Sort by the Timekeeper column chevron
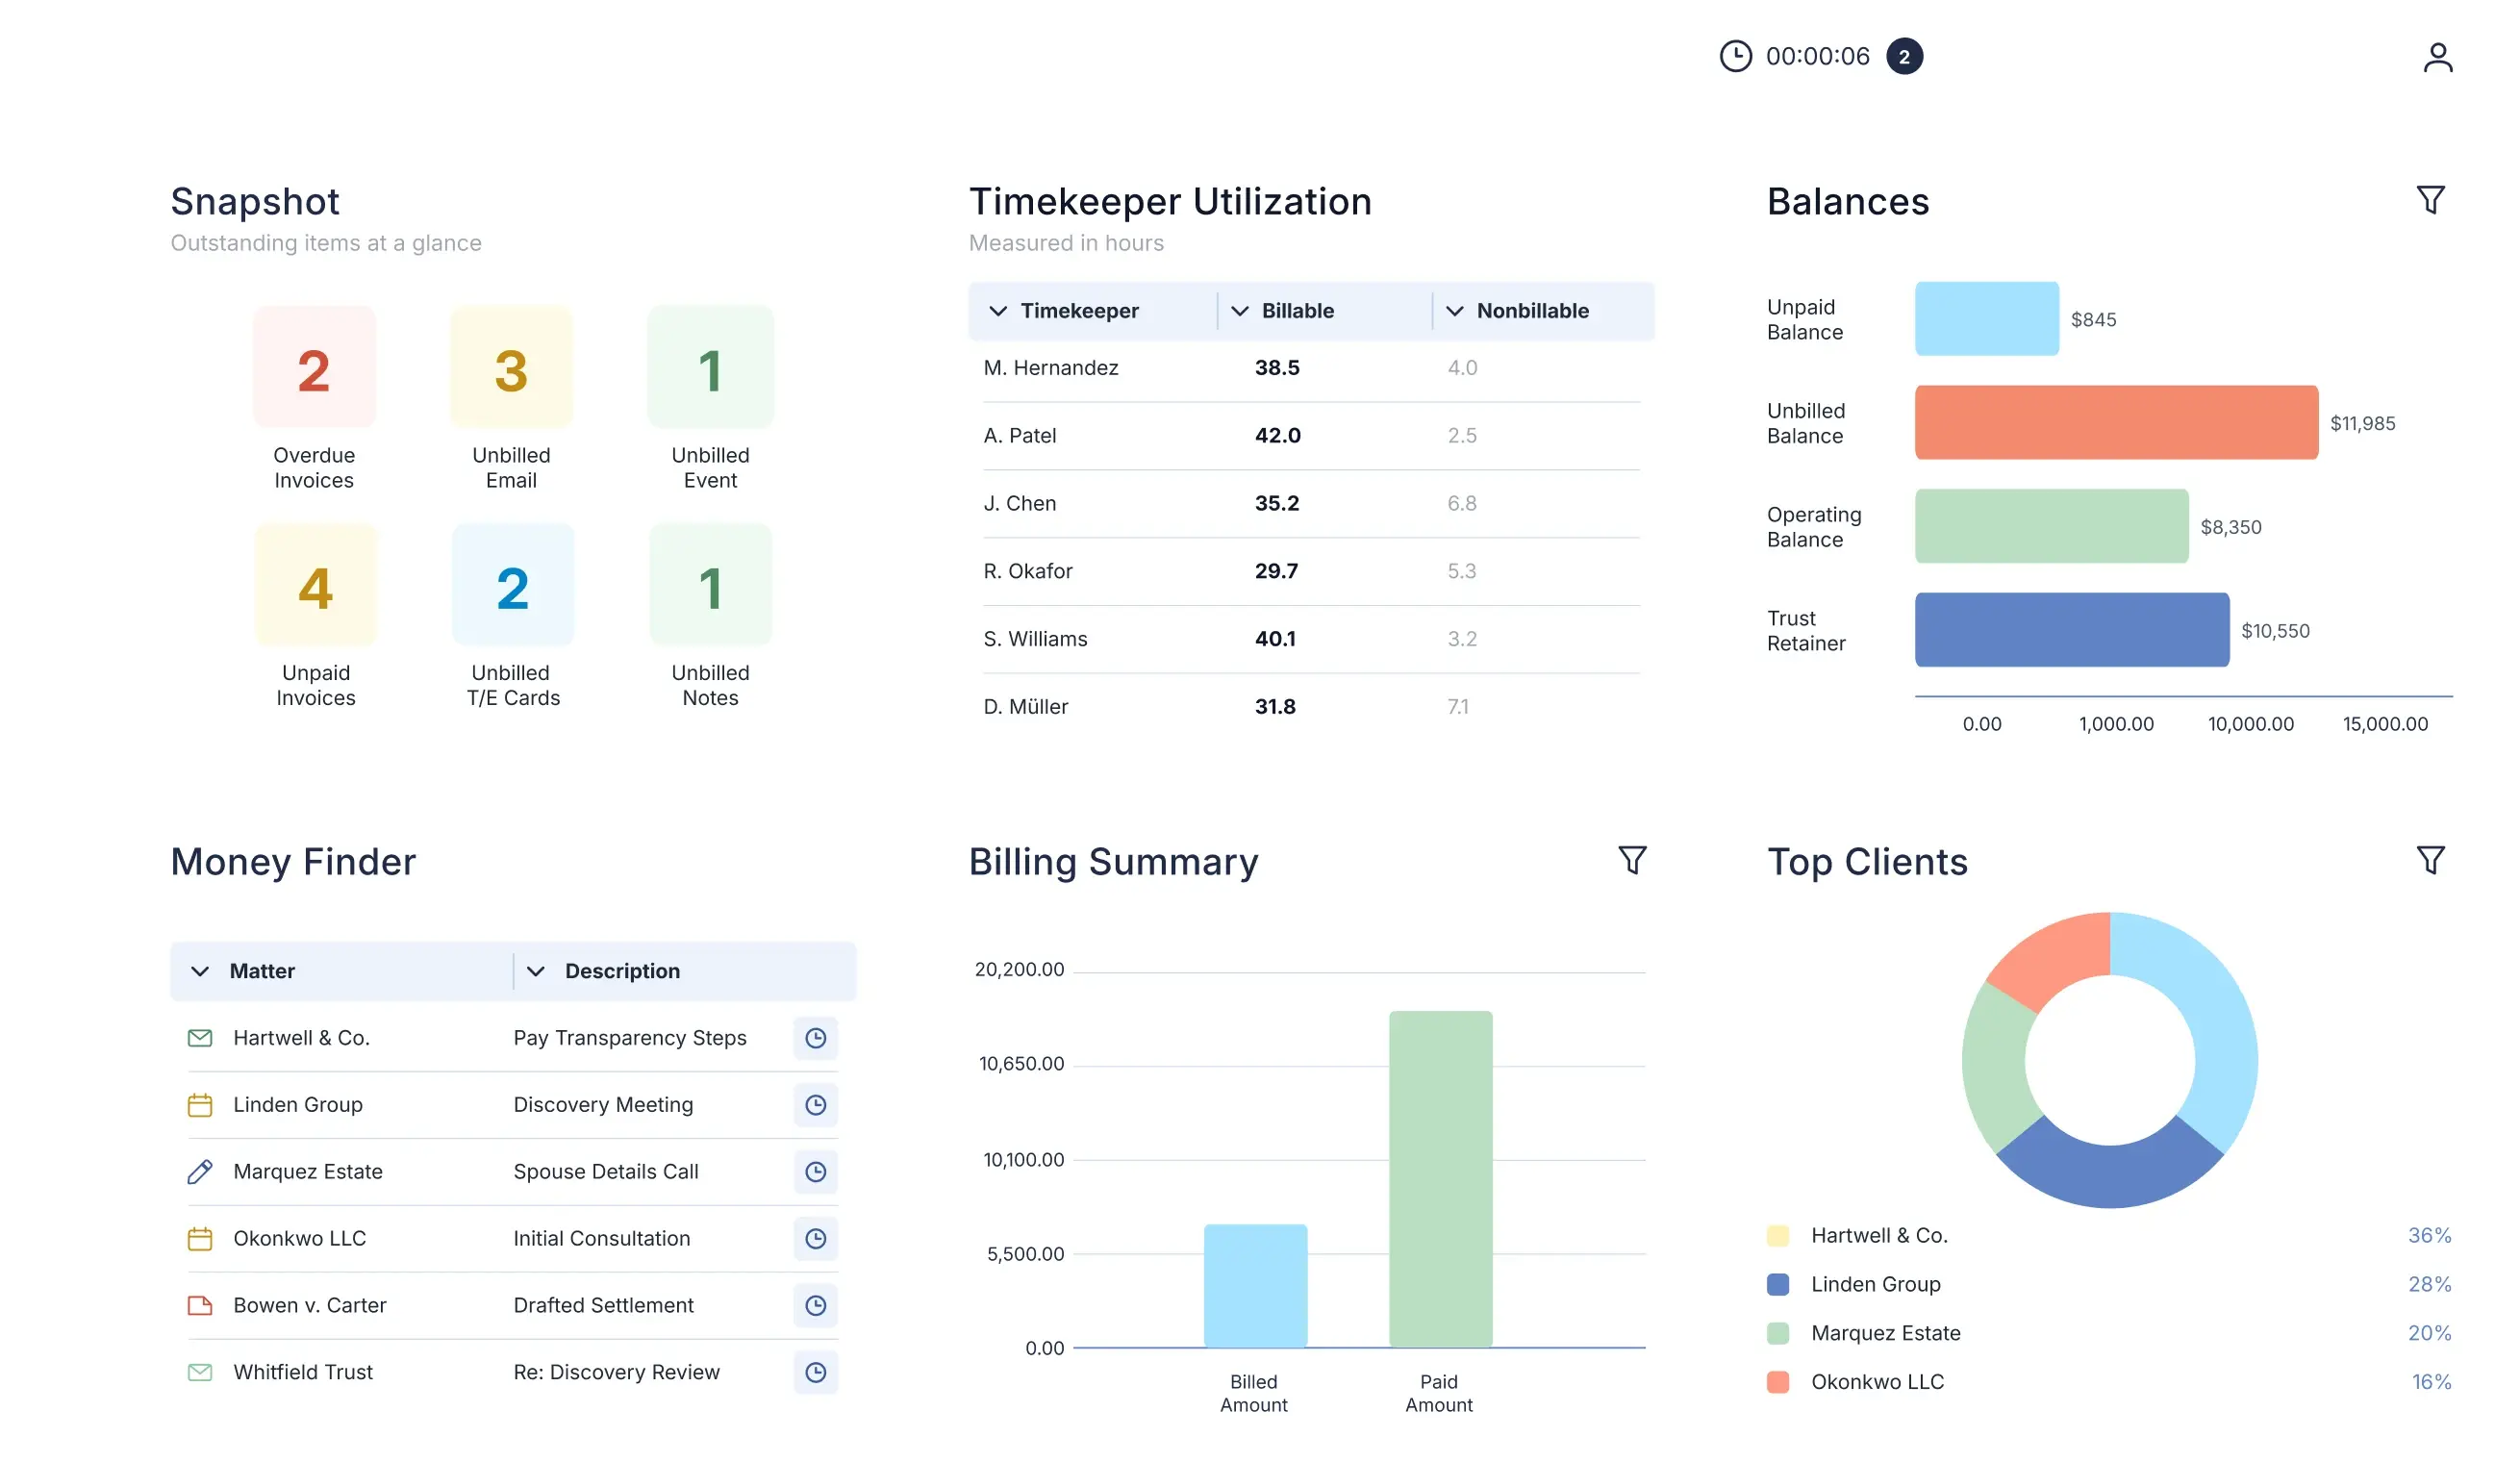Image resolution: width=2520 pixels, height=1462 pixels. coord(997,311)
